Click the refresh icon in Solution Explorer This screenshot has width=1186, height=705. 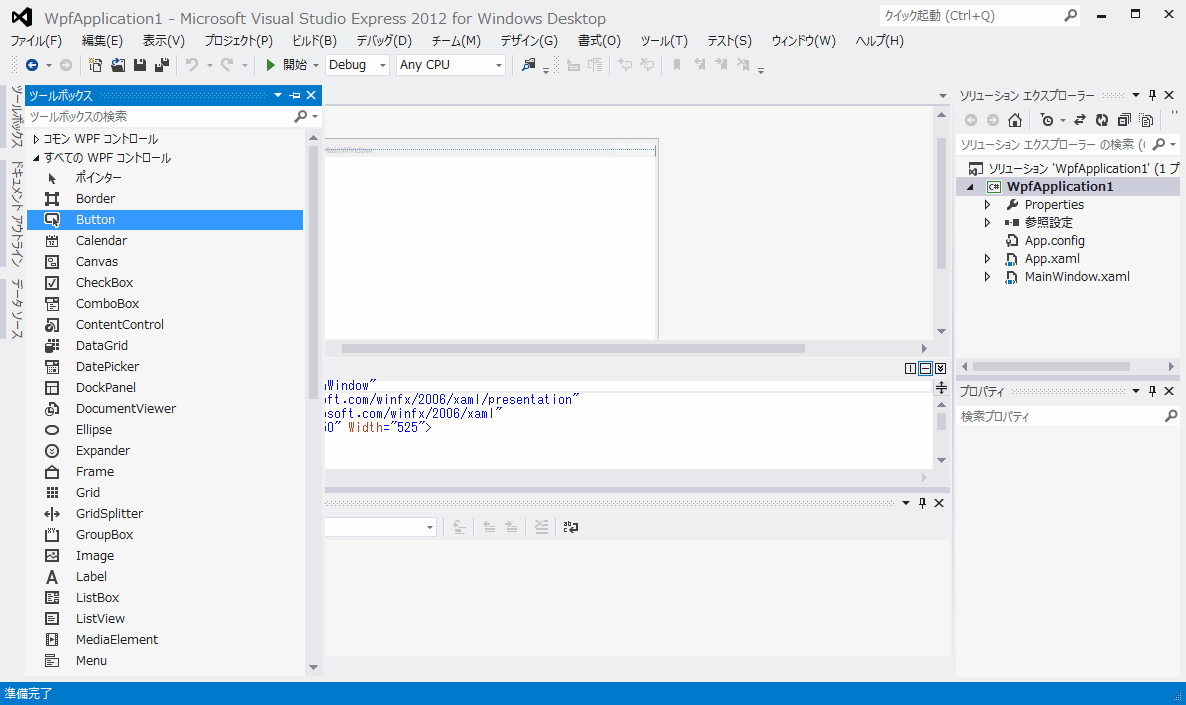point(1102,120)
